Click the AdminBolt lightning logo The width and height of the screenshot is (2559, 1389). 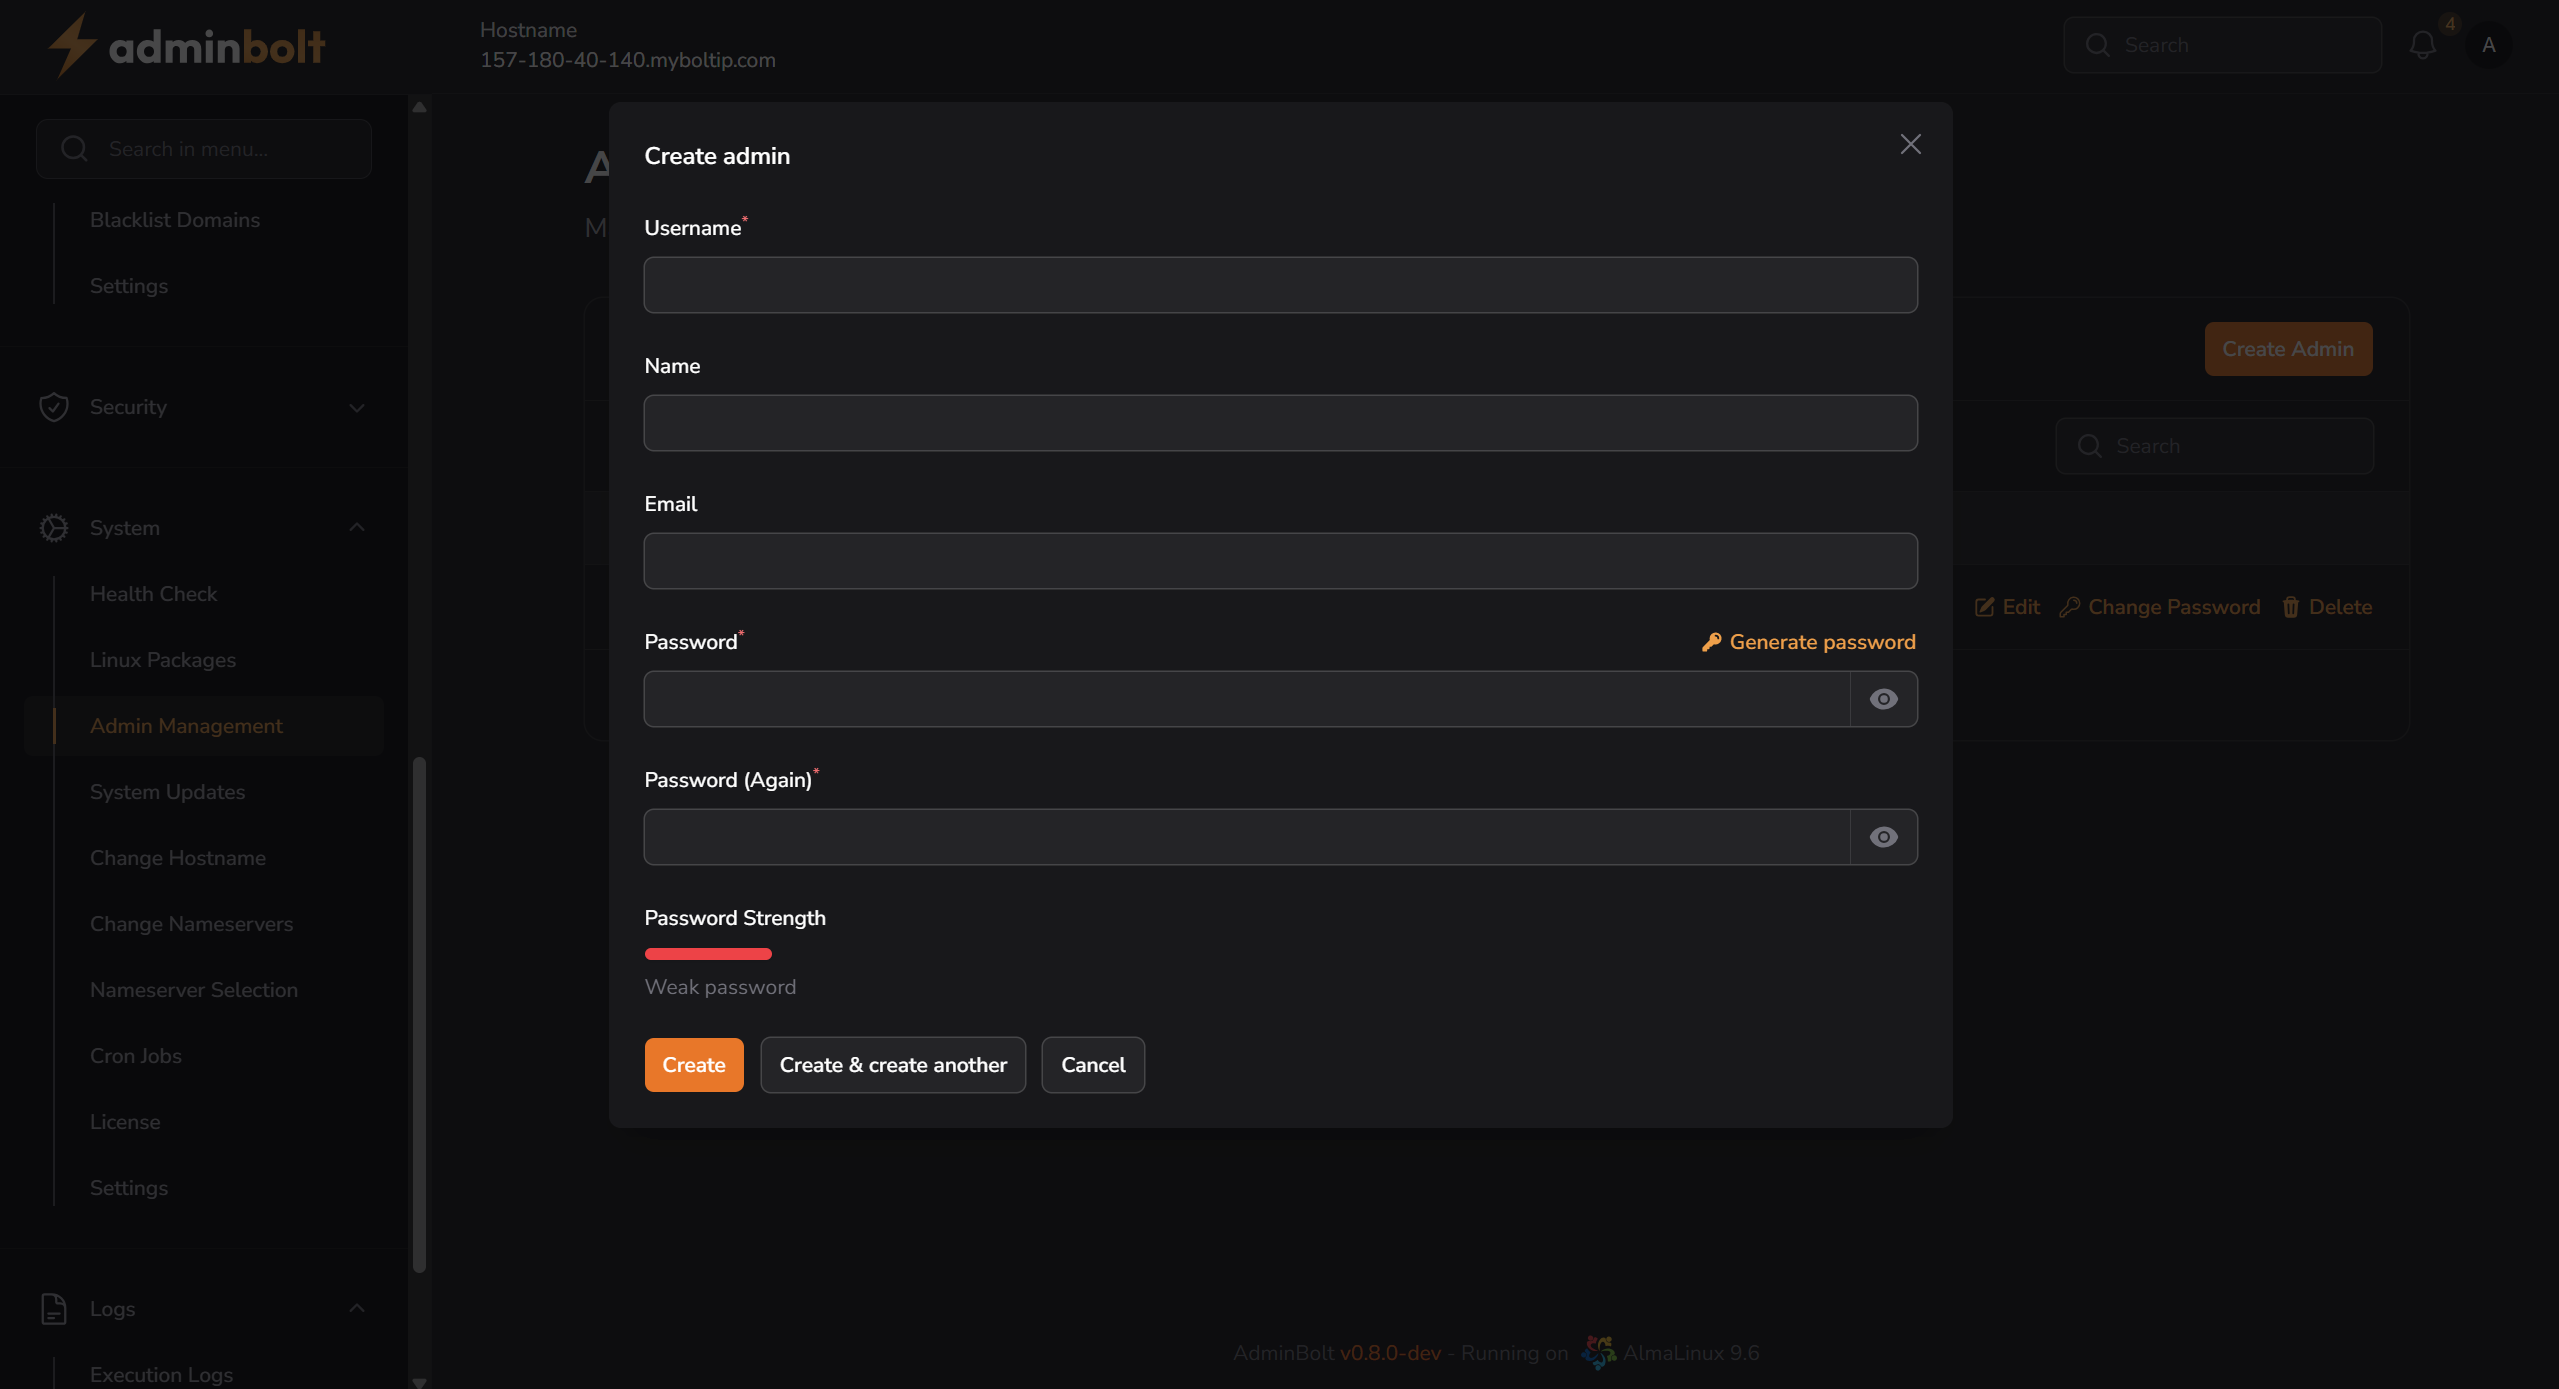[70, 44]
